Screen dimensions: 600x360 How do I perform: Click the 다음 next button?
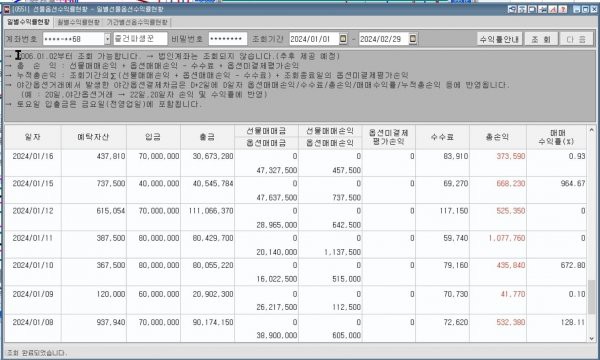pyautogui.click(x=576, y=39)
